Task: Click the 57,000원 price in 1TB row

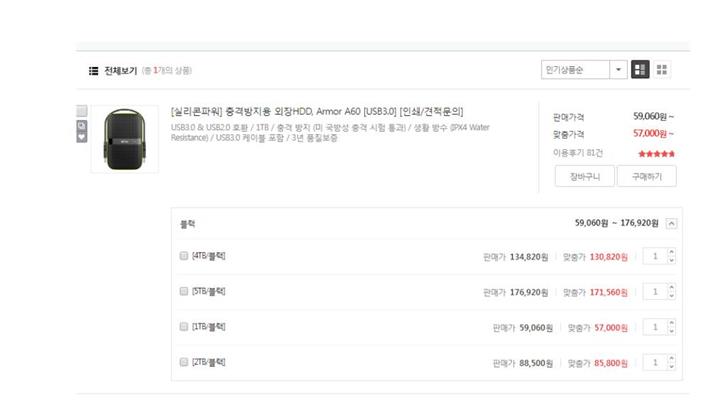Action: 611,328
